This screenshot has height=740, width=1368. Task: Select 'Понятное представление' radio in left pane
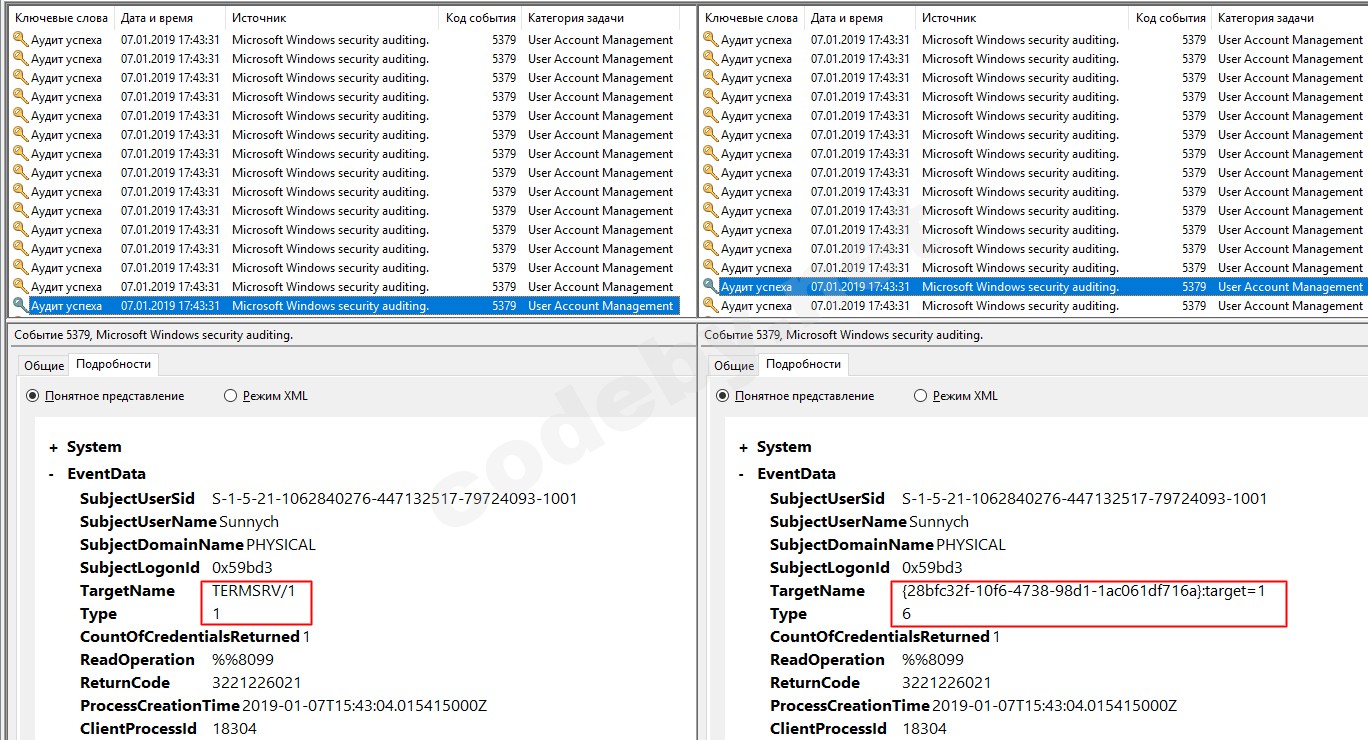click(32, 396)
